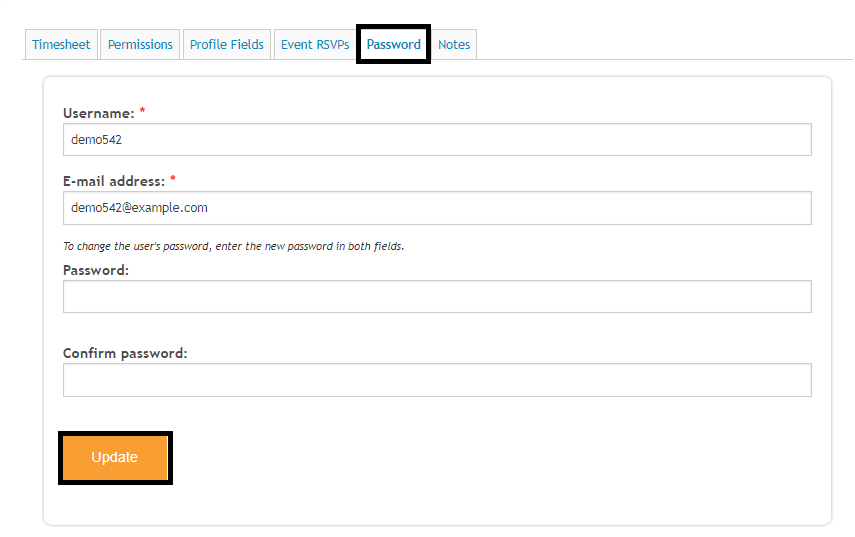Click the Confirm password: label
855x537 pixels.
point(125,353)
